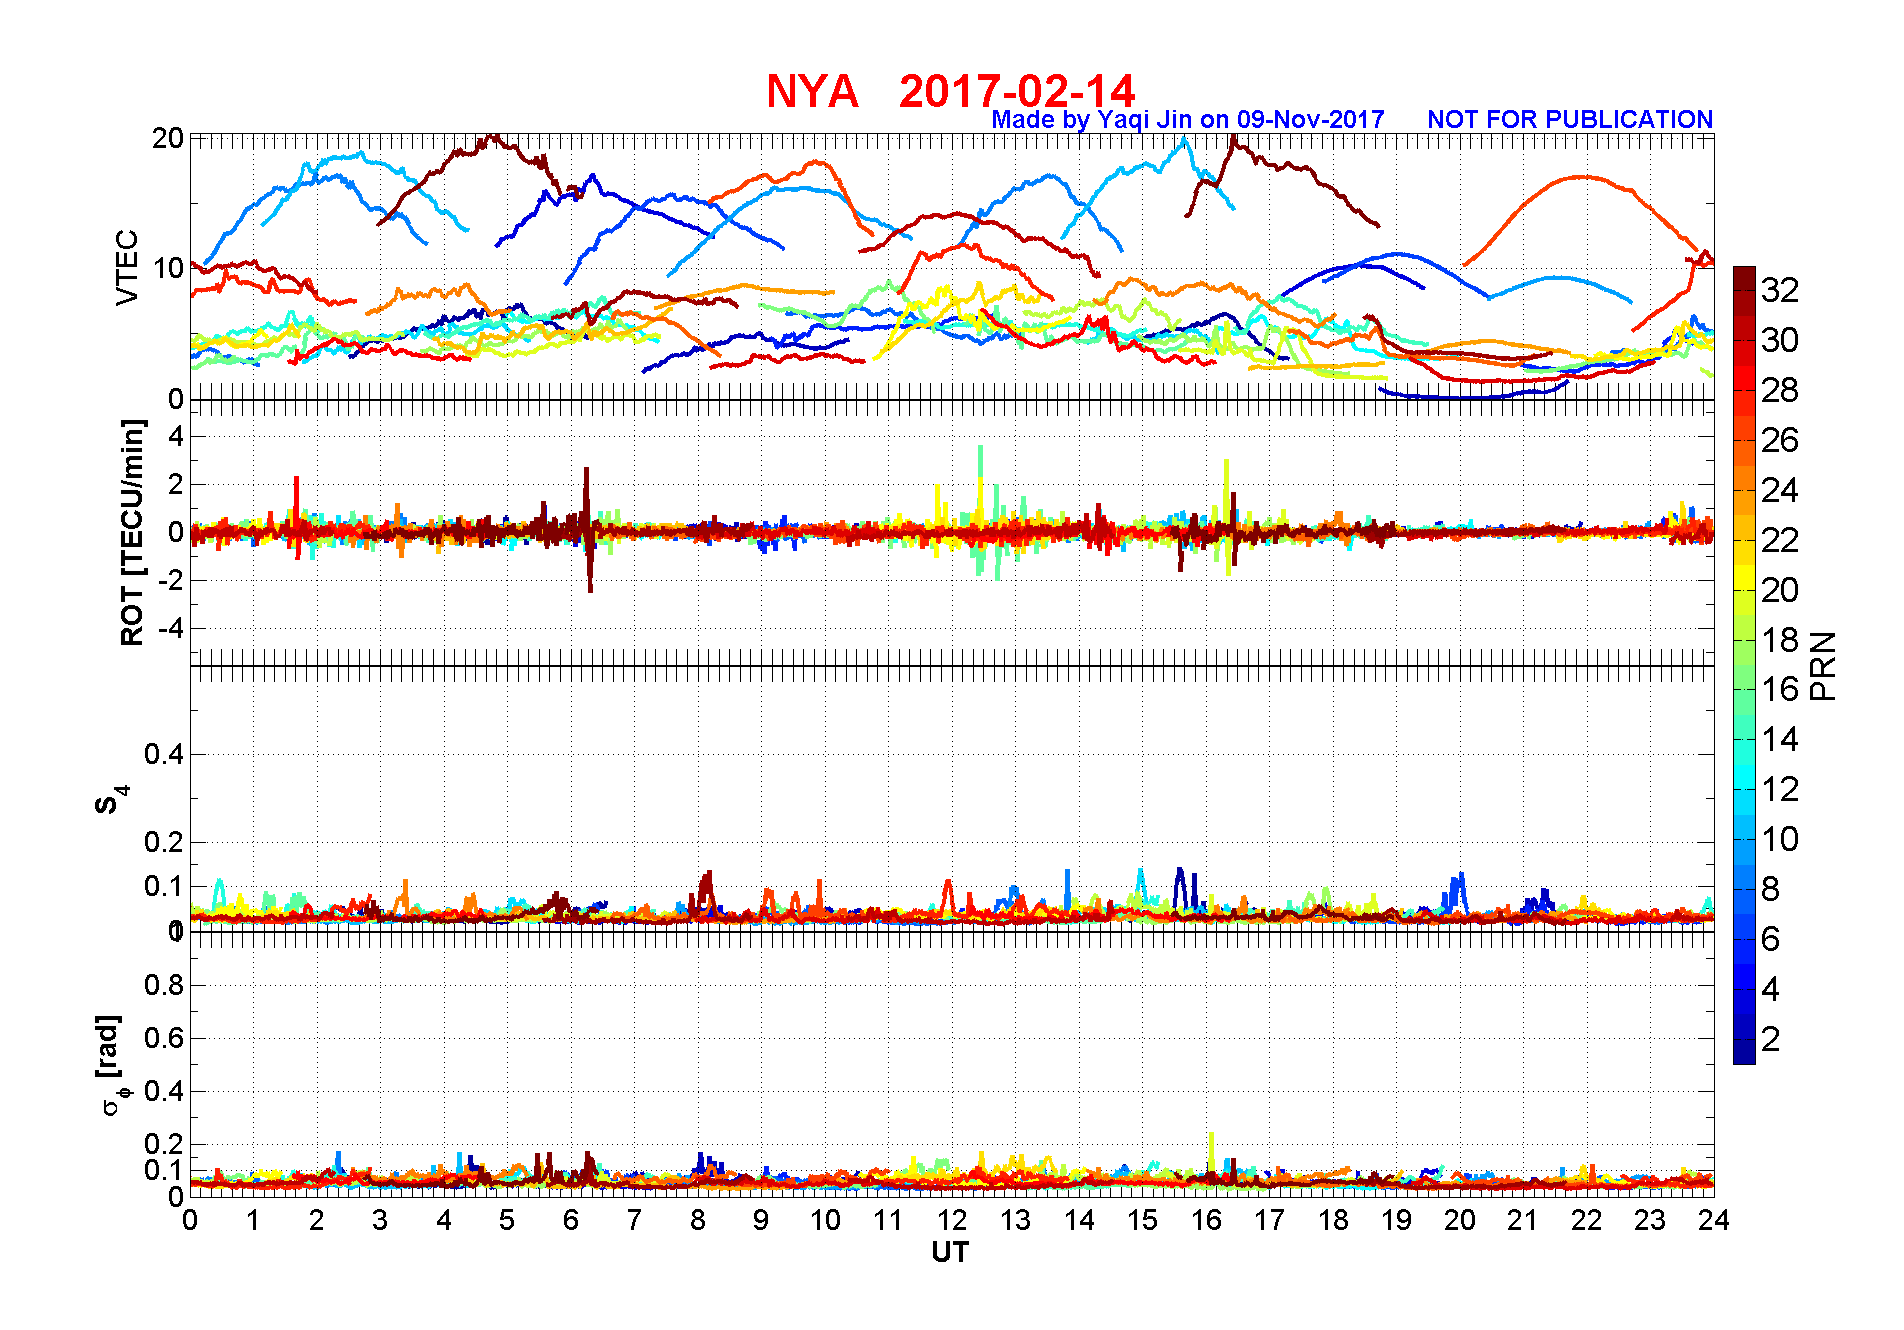
Task: Click sigma phi axis tick label 0.8
Action: pos(164,985)
